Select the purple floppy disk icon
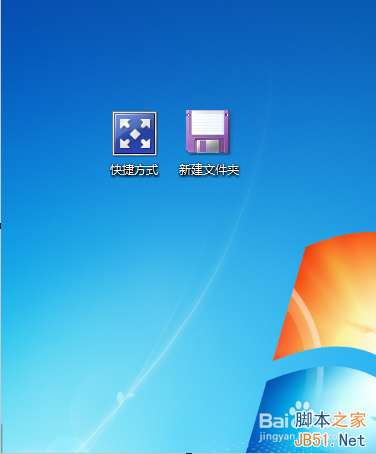This screenshot has height=454, width=376. [x=208, y=132]
